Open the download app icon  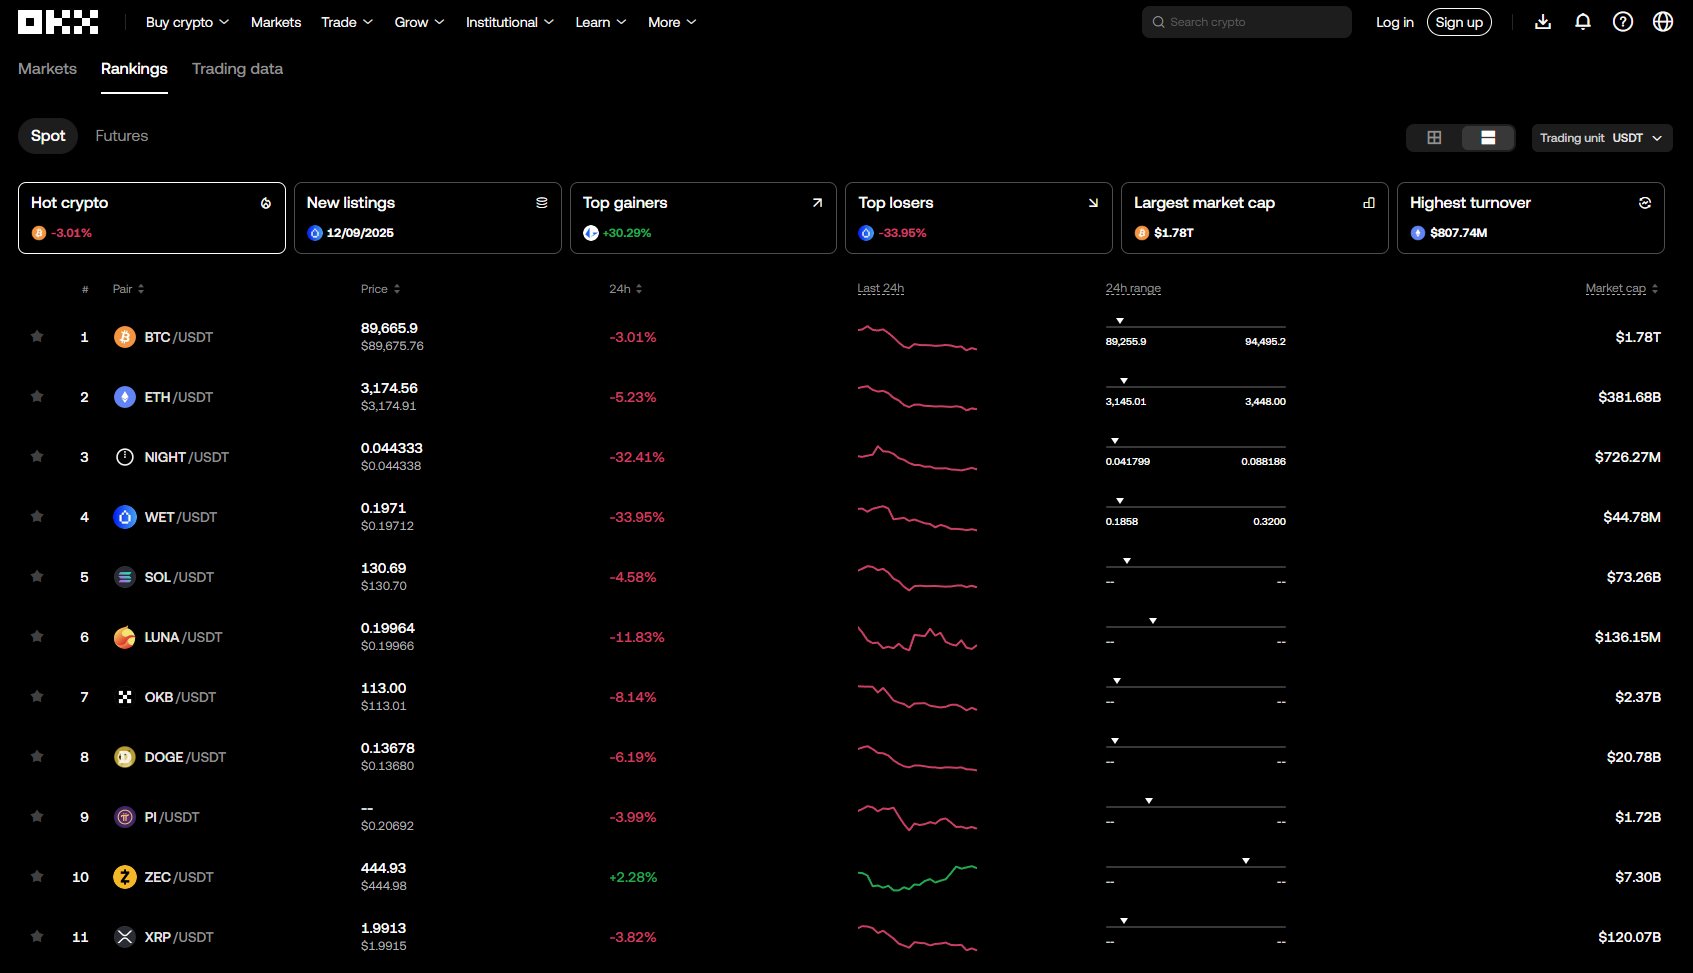click(x=1543, y=22)
